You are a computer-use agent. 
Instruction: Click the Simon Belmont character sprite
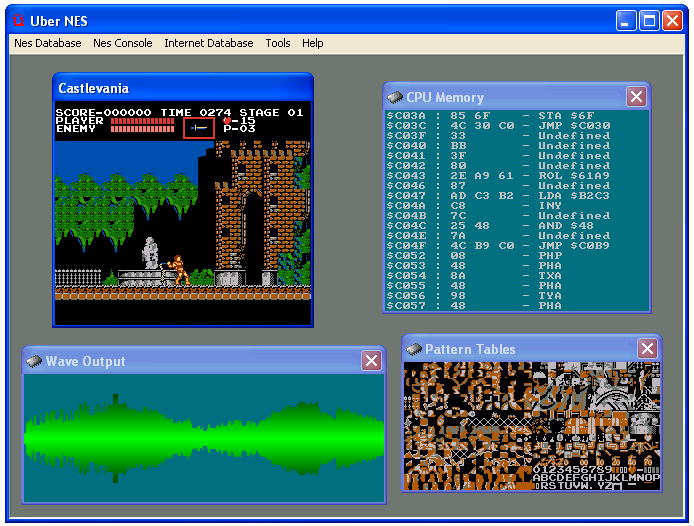(180, 270)
